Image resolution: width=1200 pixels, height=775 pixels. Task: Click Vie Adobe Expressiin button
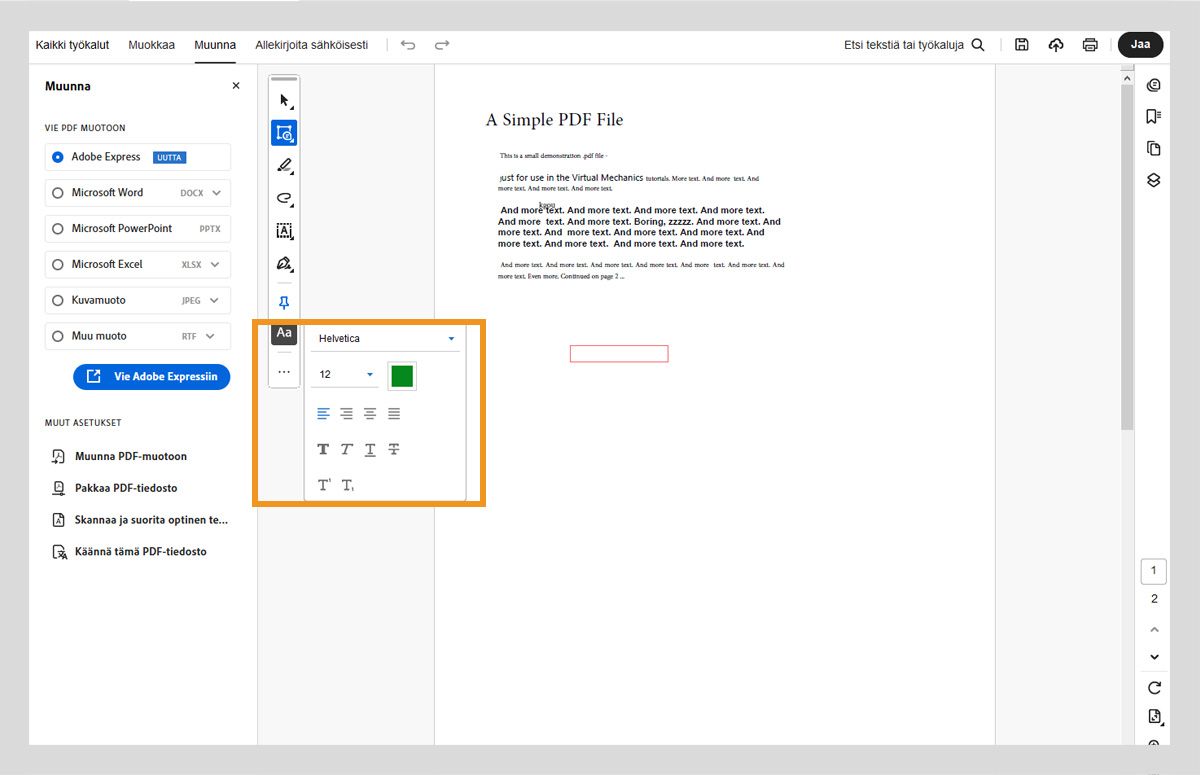coord(151,376)
